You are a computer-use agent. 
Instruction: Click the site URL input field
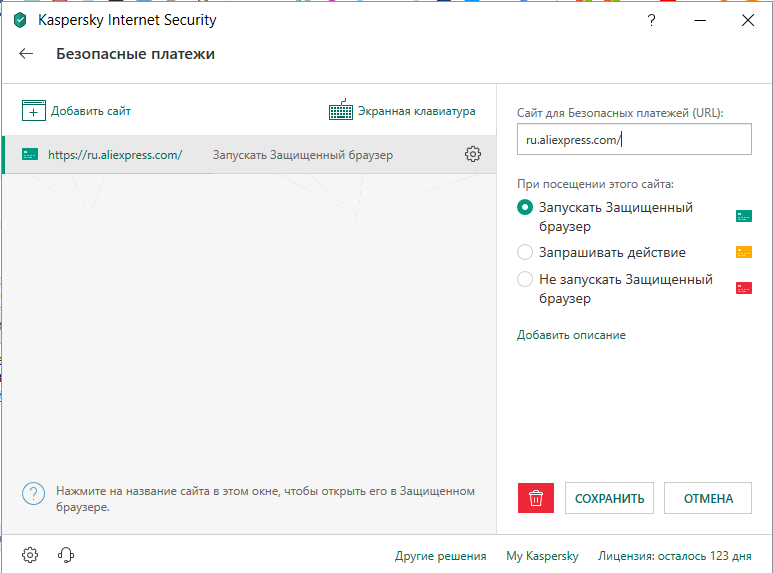tap(634, 140)
